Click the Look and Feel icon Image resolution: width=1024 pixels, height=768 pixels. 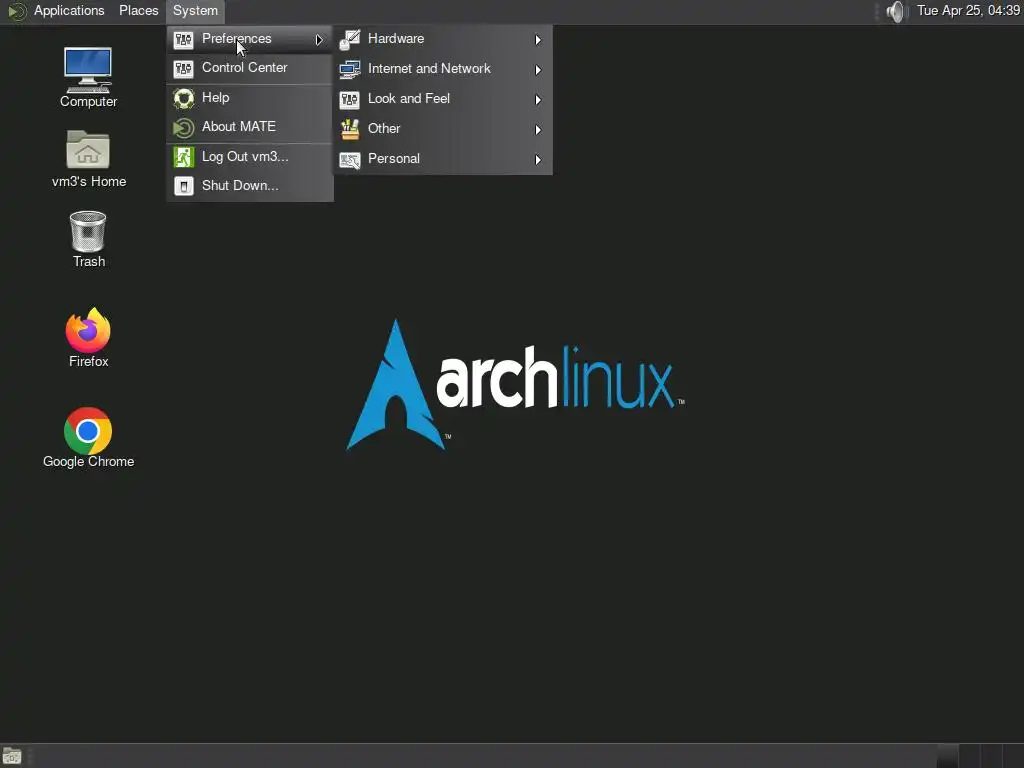pyautogui.click(x=350, y=99)
